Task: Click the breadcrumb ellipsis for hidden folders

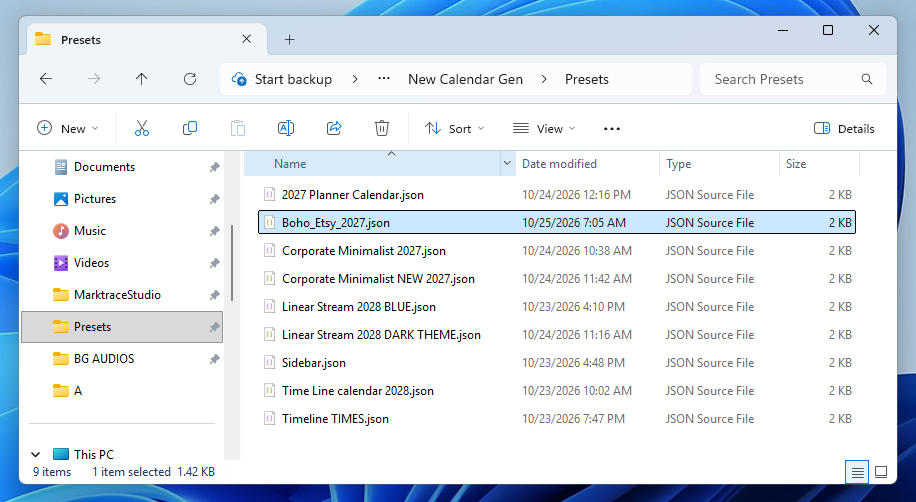Action: click(x=384, y=79)
